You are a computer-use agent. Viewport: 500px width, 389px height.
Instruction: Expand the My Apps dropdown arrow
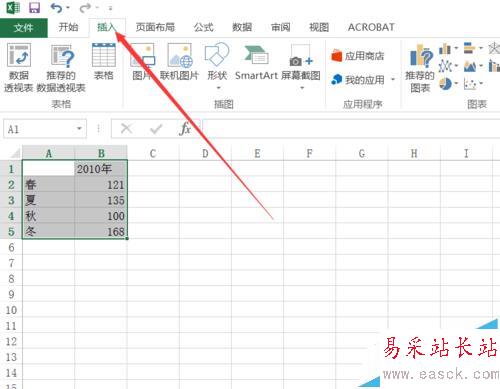[x=393, y=79]
